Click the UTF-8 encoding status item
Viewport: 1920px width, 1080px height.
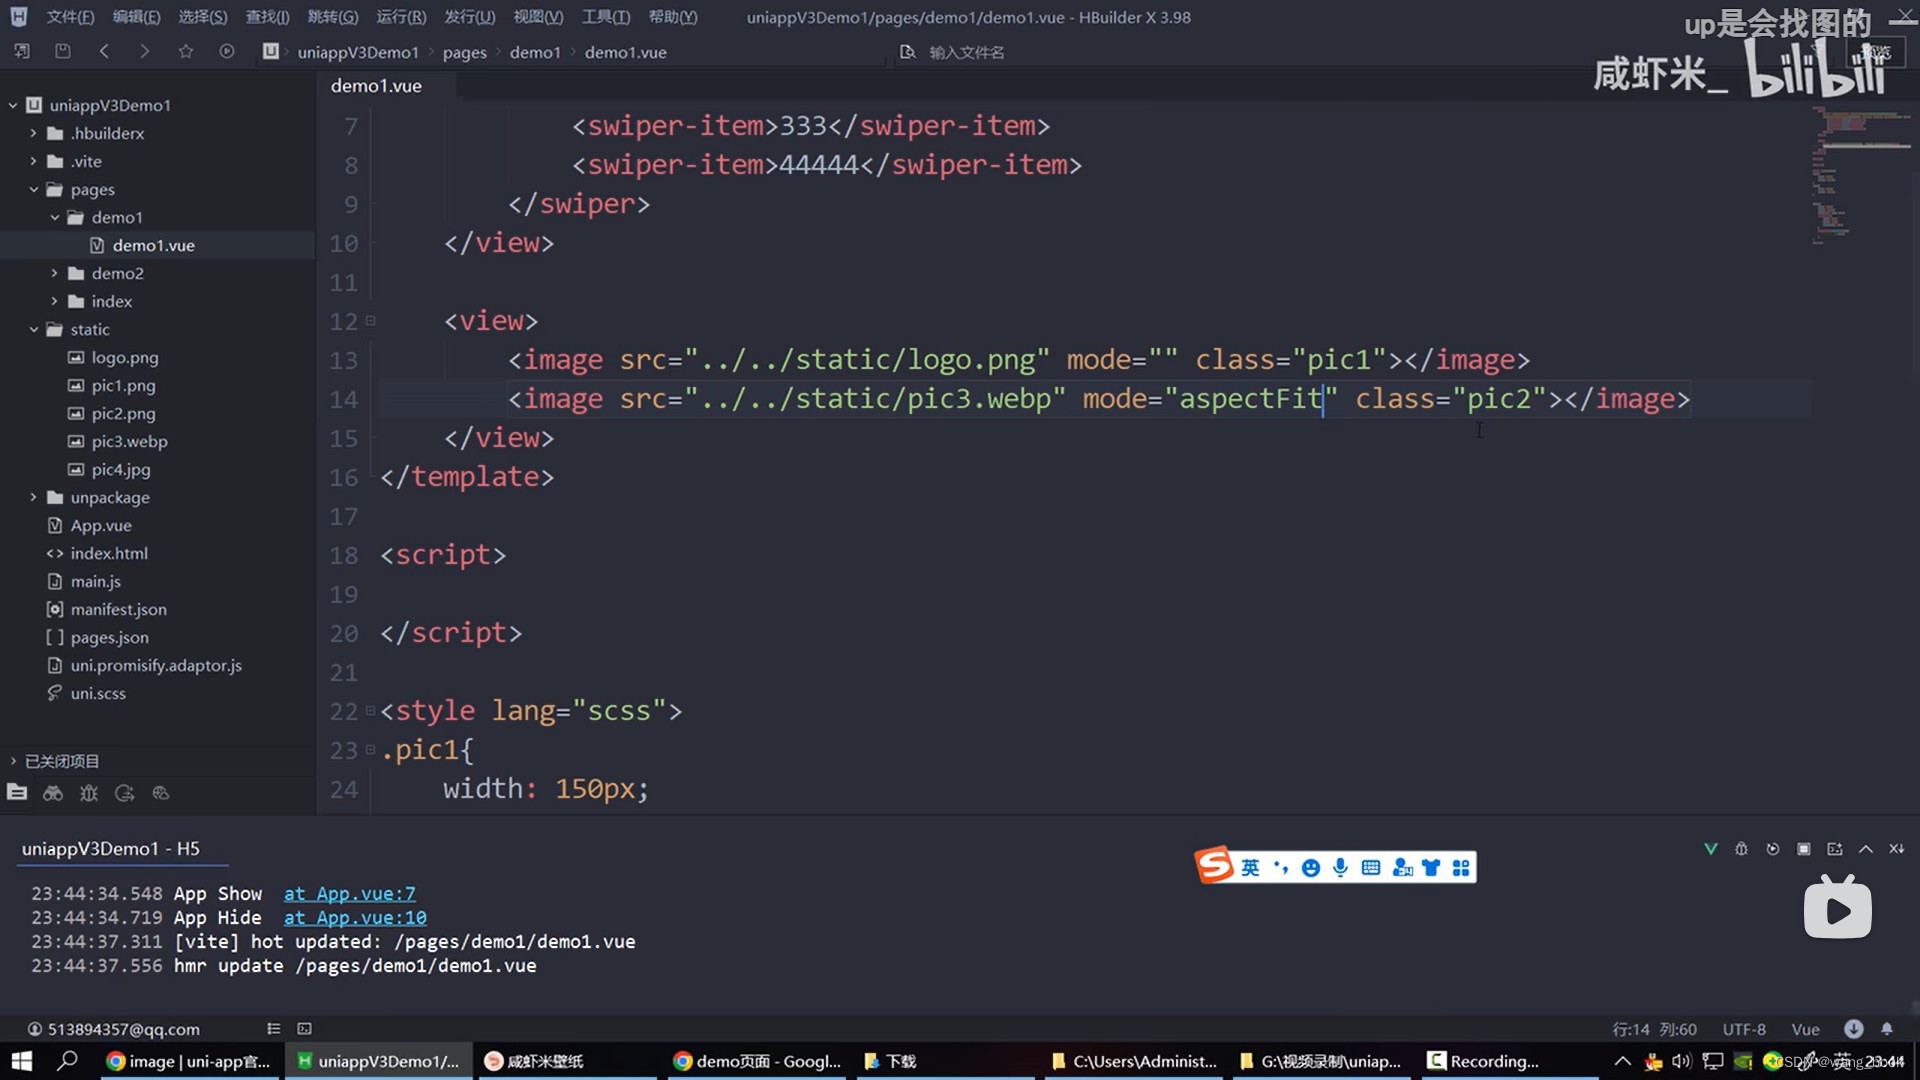[x=1744, y=1029]
